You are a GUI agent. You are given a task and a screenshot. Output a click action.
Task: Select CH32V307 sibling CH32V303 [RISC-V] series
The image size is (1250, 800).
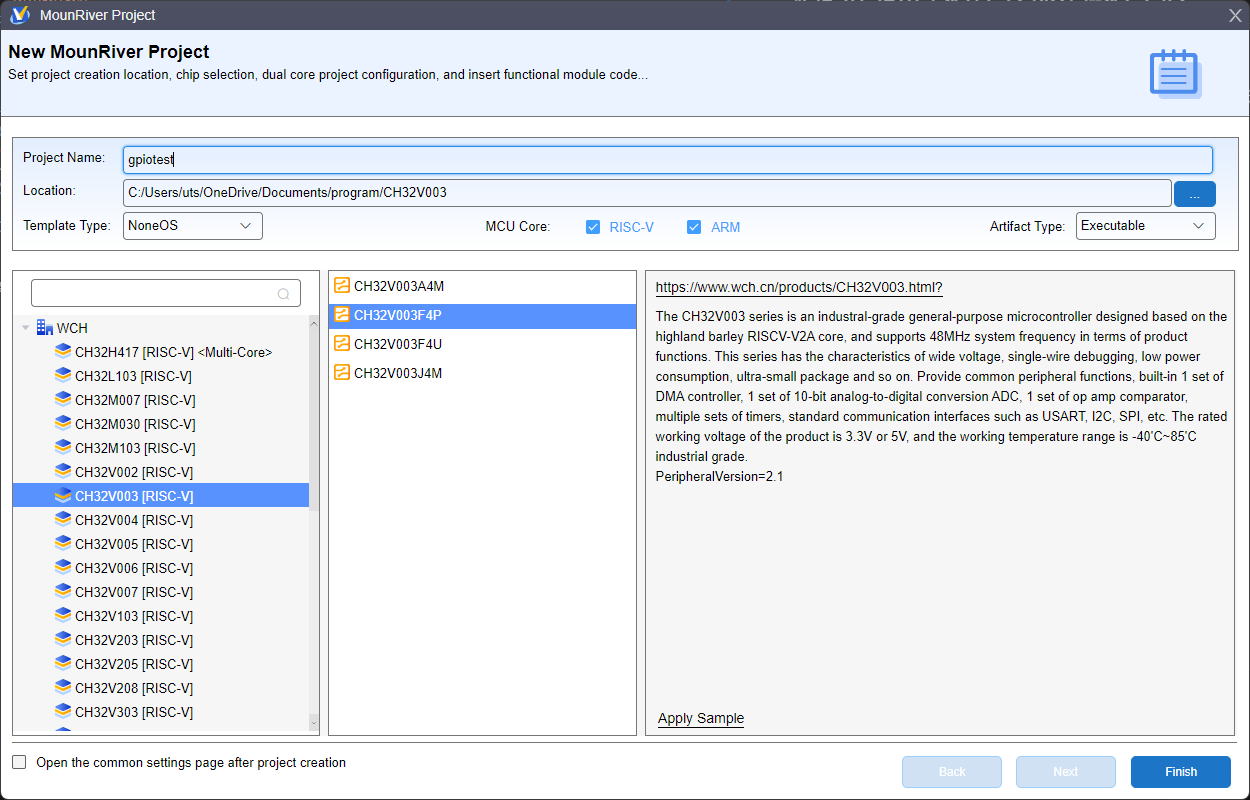click(x=133, y=712)
